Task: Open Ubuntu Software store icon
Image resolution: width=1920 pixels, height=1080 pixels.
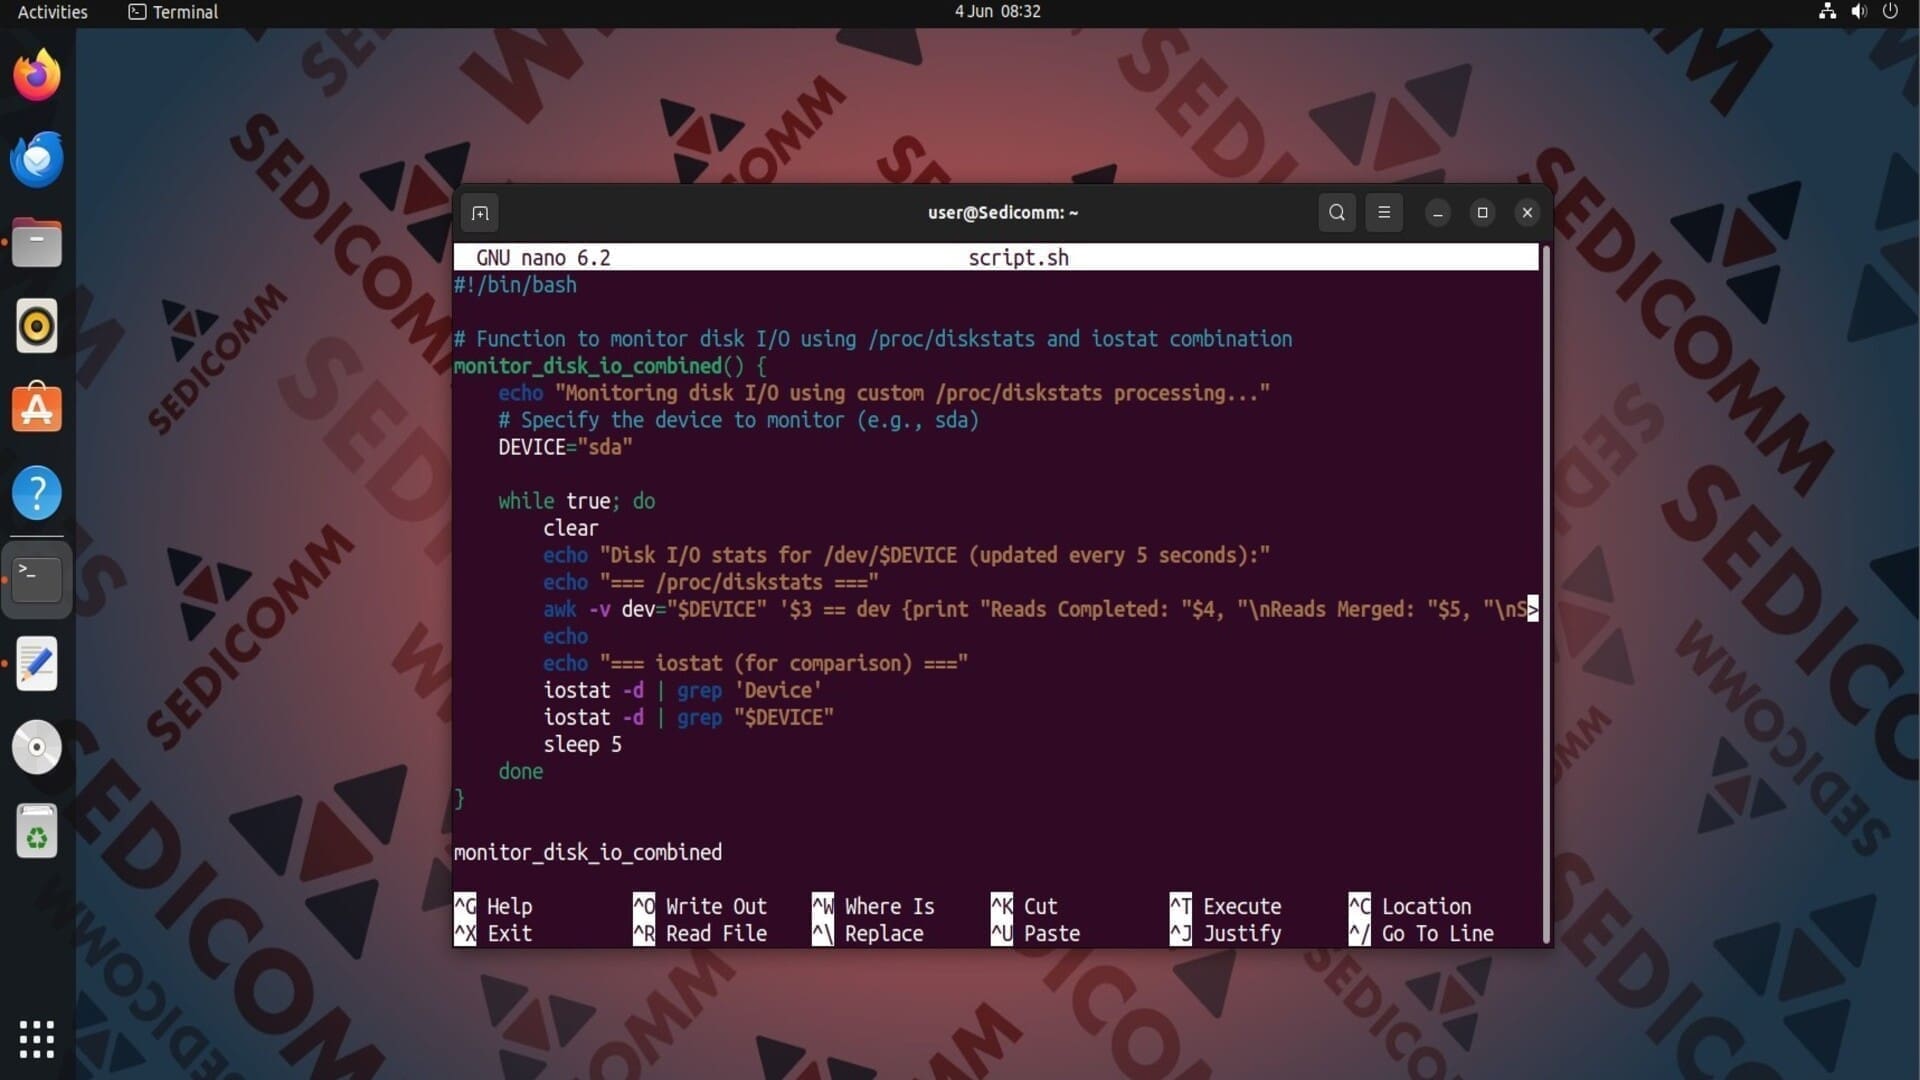Action: [37, 409]
